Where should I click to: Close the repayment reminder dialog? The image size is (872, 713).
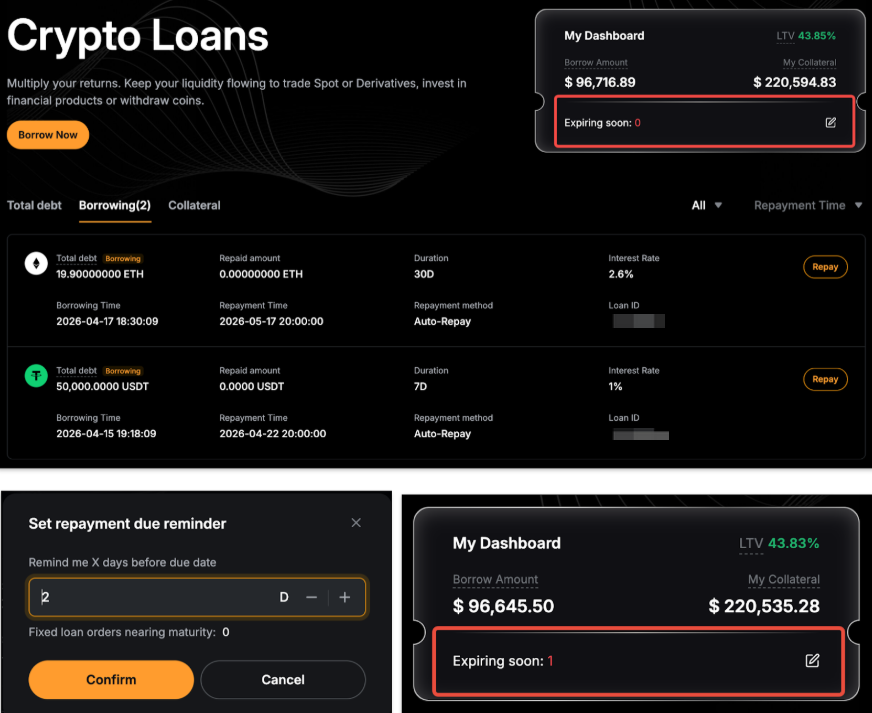tap(356, 523)
